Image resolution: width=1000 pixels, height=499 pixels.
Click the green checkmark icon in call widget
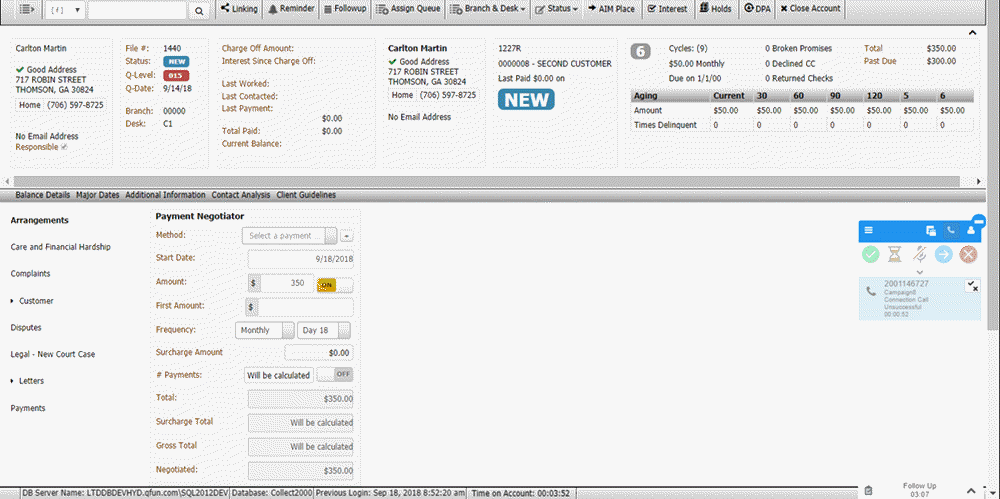point(871,254)
